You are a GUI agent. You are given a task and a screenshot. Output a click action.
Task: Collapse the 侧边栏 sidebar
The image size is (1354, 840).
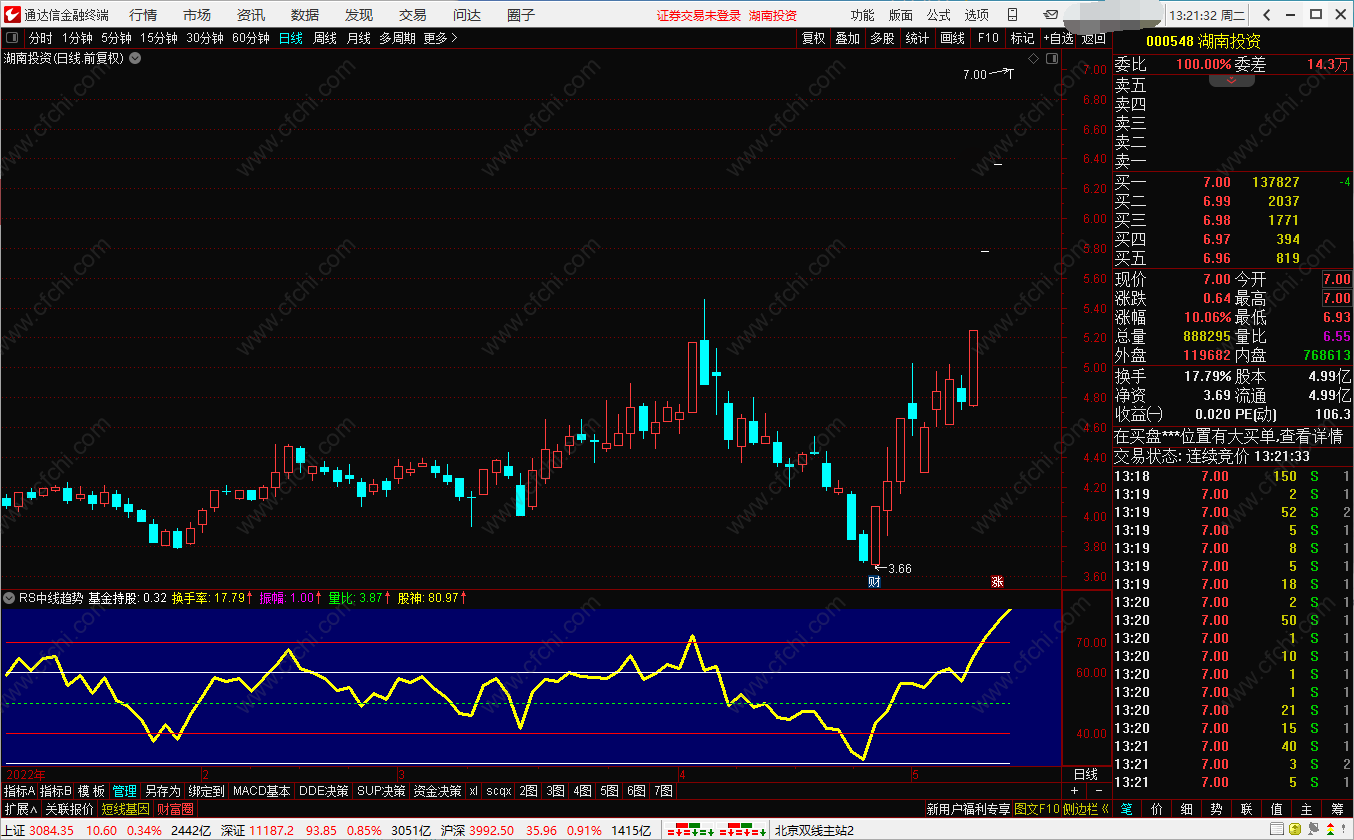(1085, 808)
